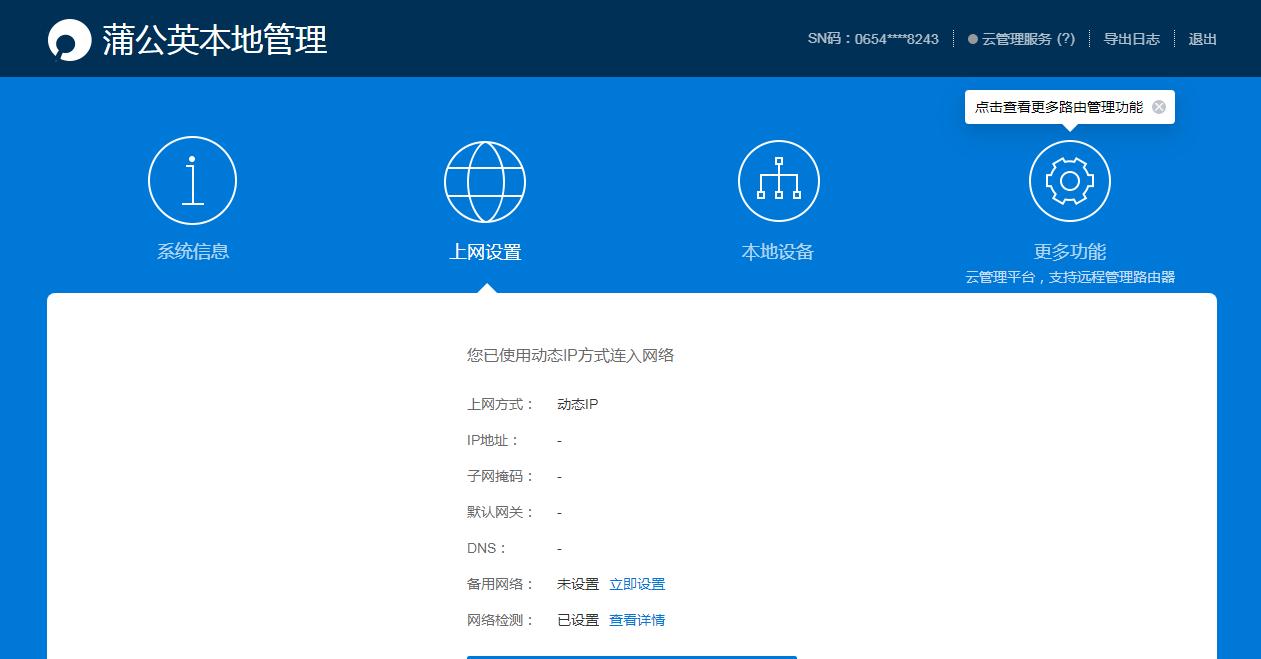Image resolution: width=1261 pixels, height=659 pixels.
Task: Open the 本地设备 network icon
Action: [779, 180]
